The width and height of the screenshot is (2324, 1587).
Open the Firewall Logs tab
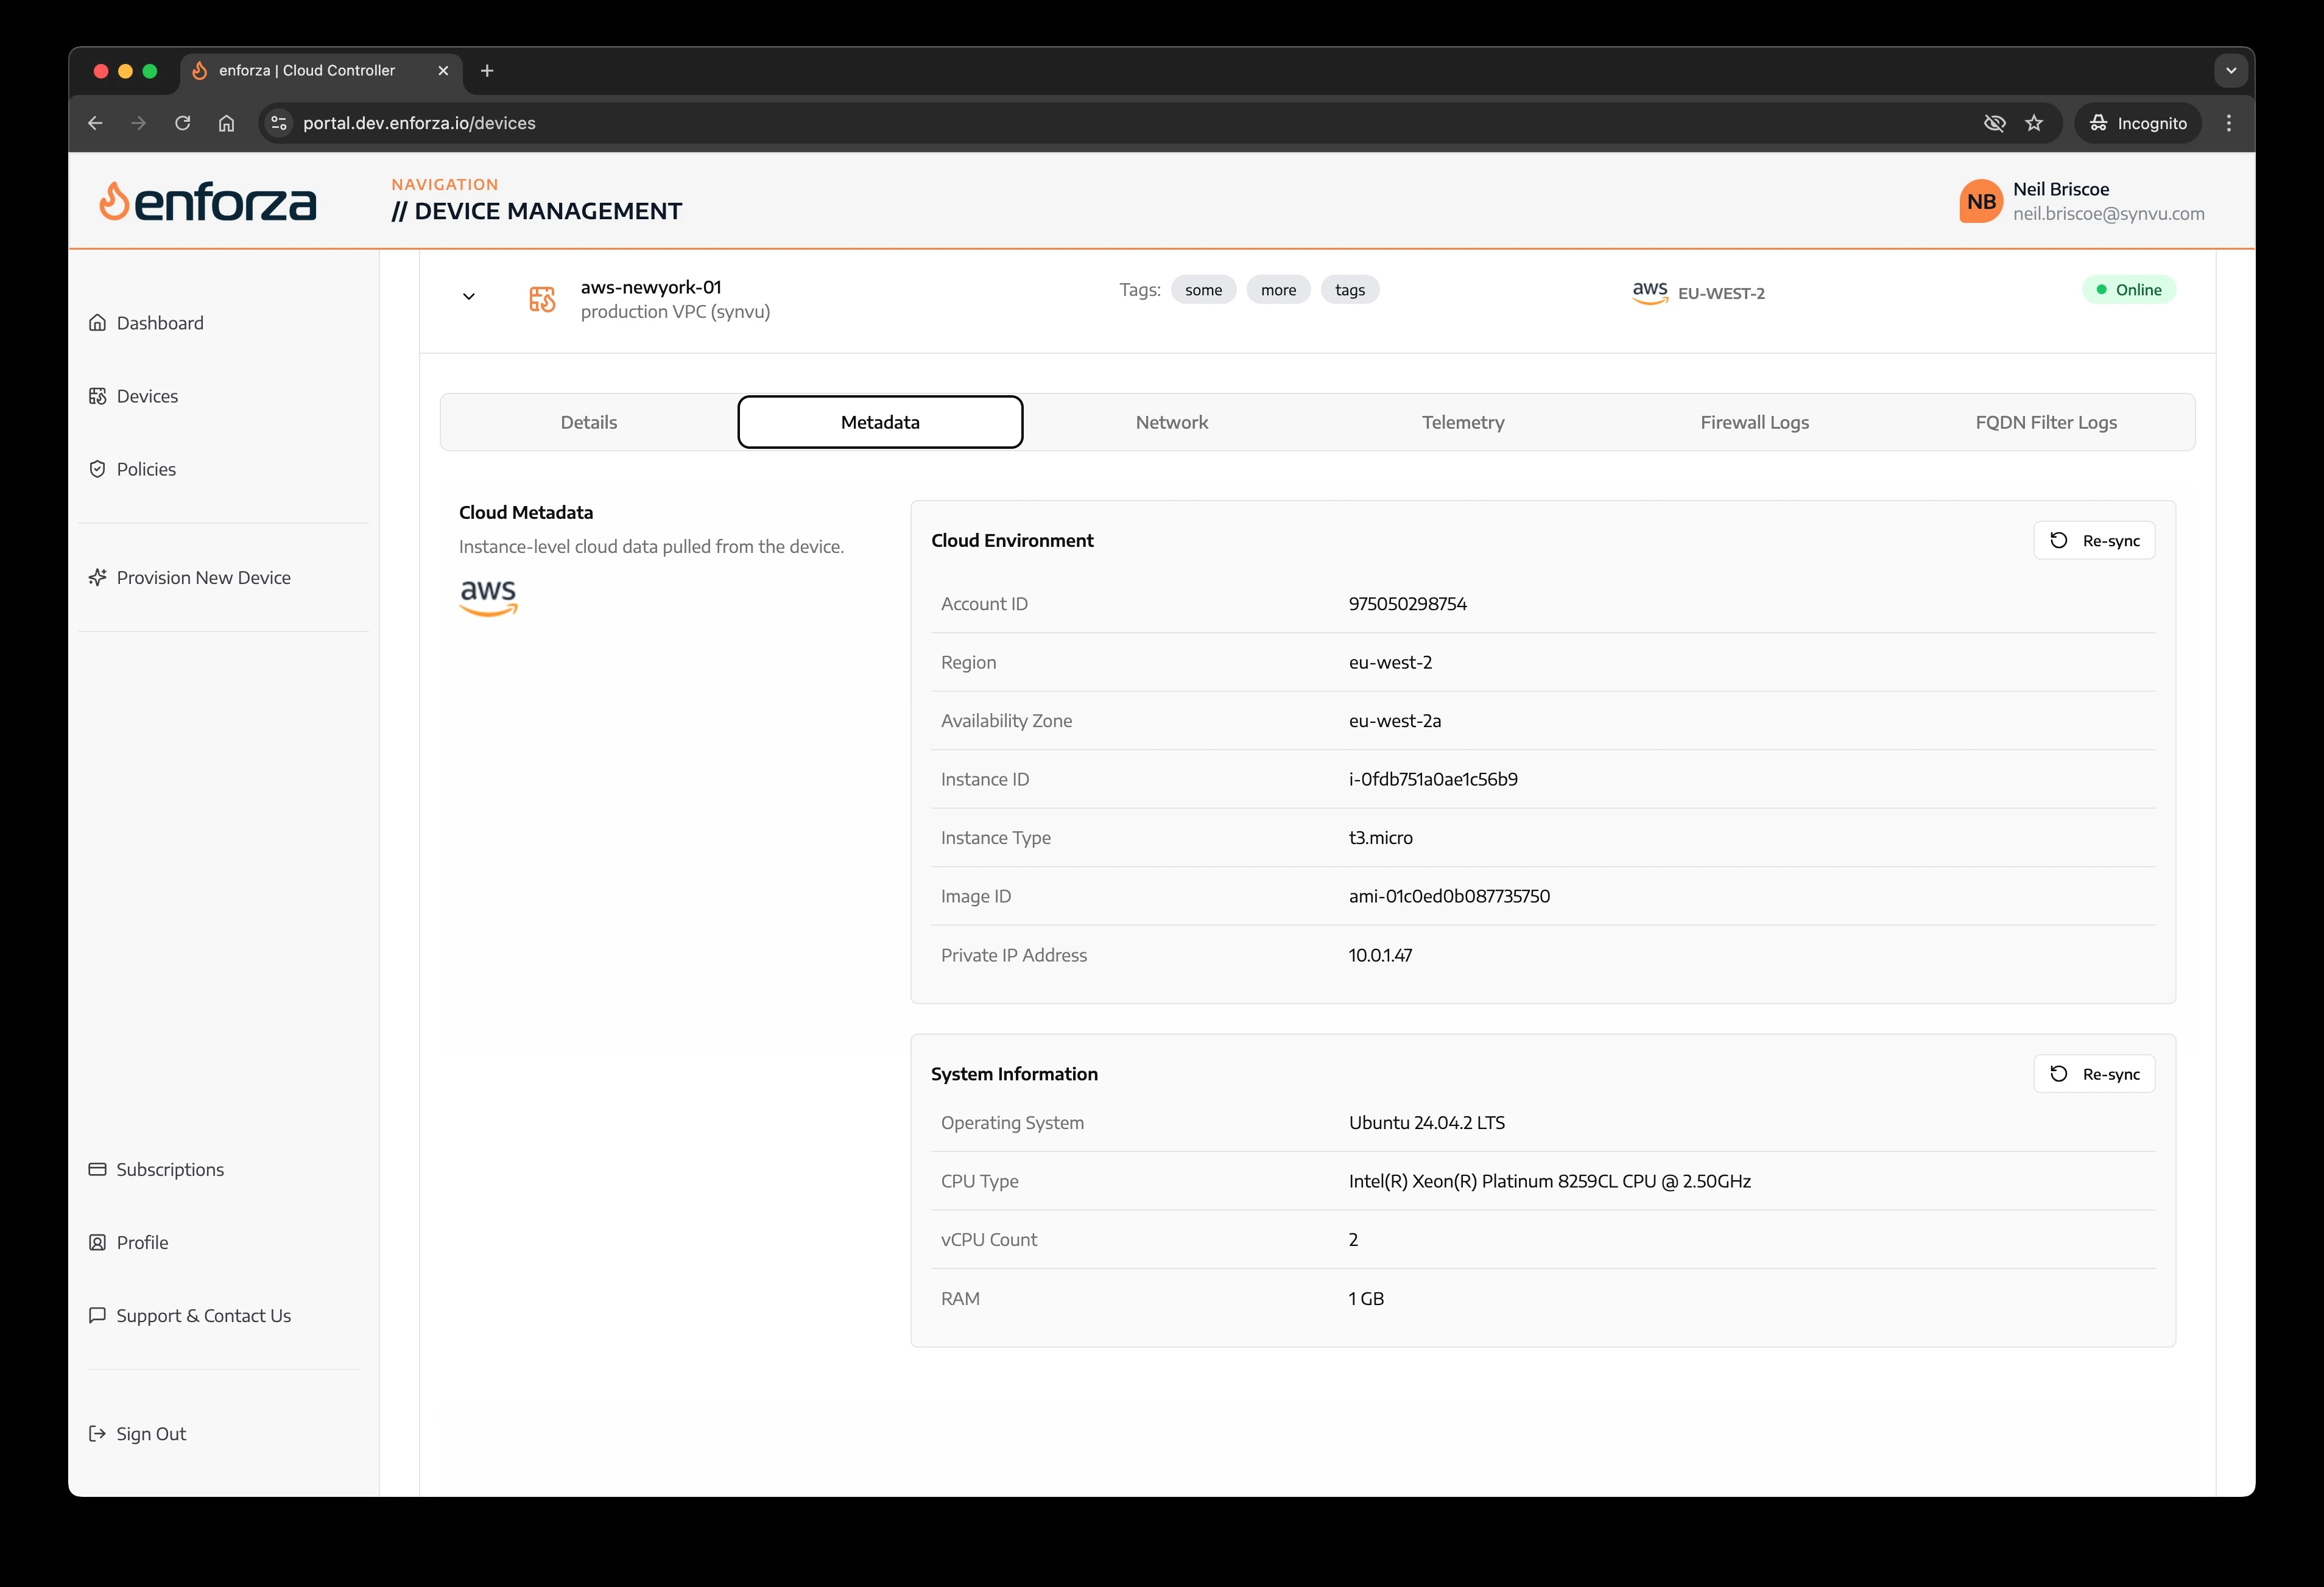click(1754, 421)
